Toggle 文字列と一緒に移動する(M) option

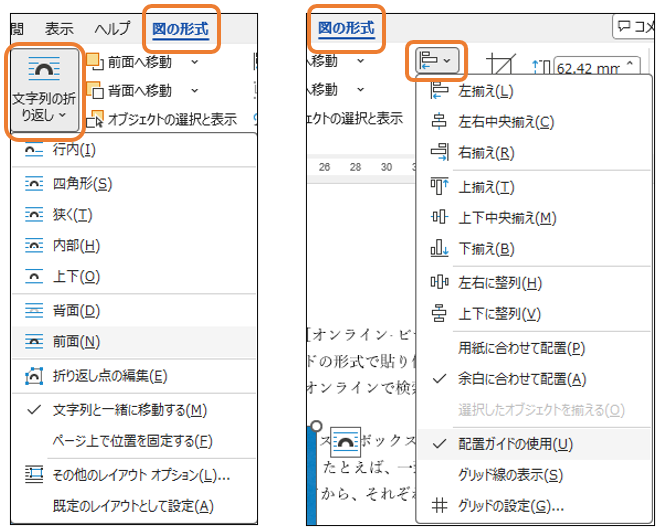129,410
